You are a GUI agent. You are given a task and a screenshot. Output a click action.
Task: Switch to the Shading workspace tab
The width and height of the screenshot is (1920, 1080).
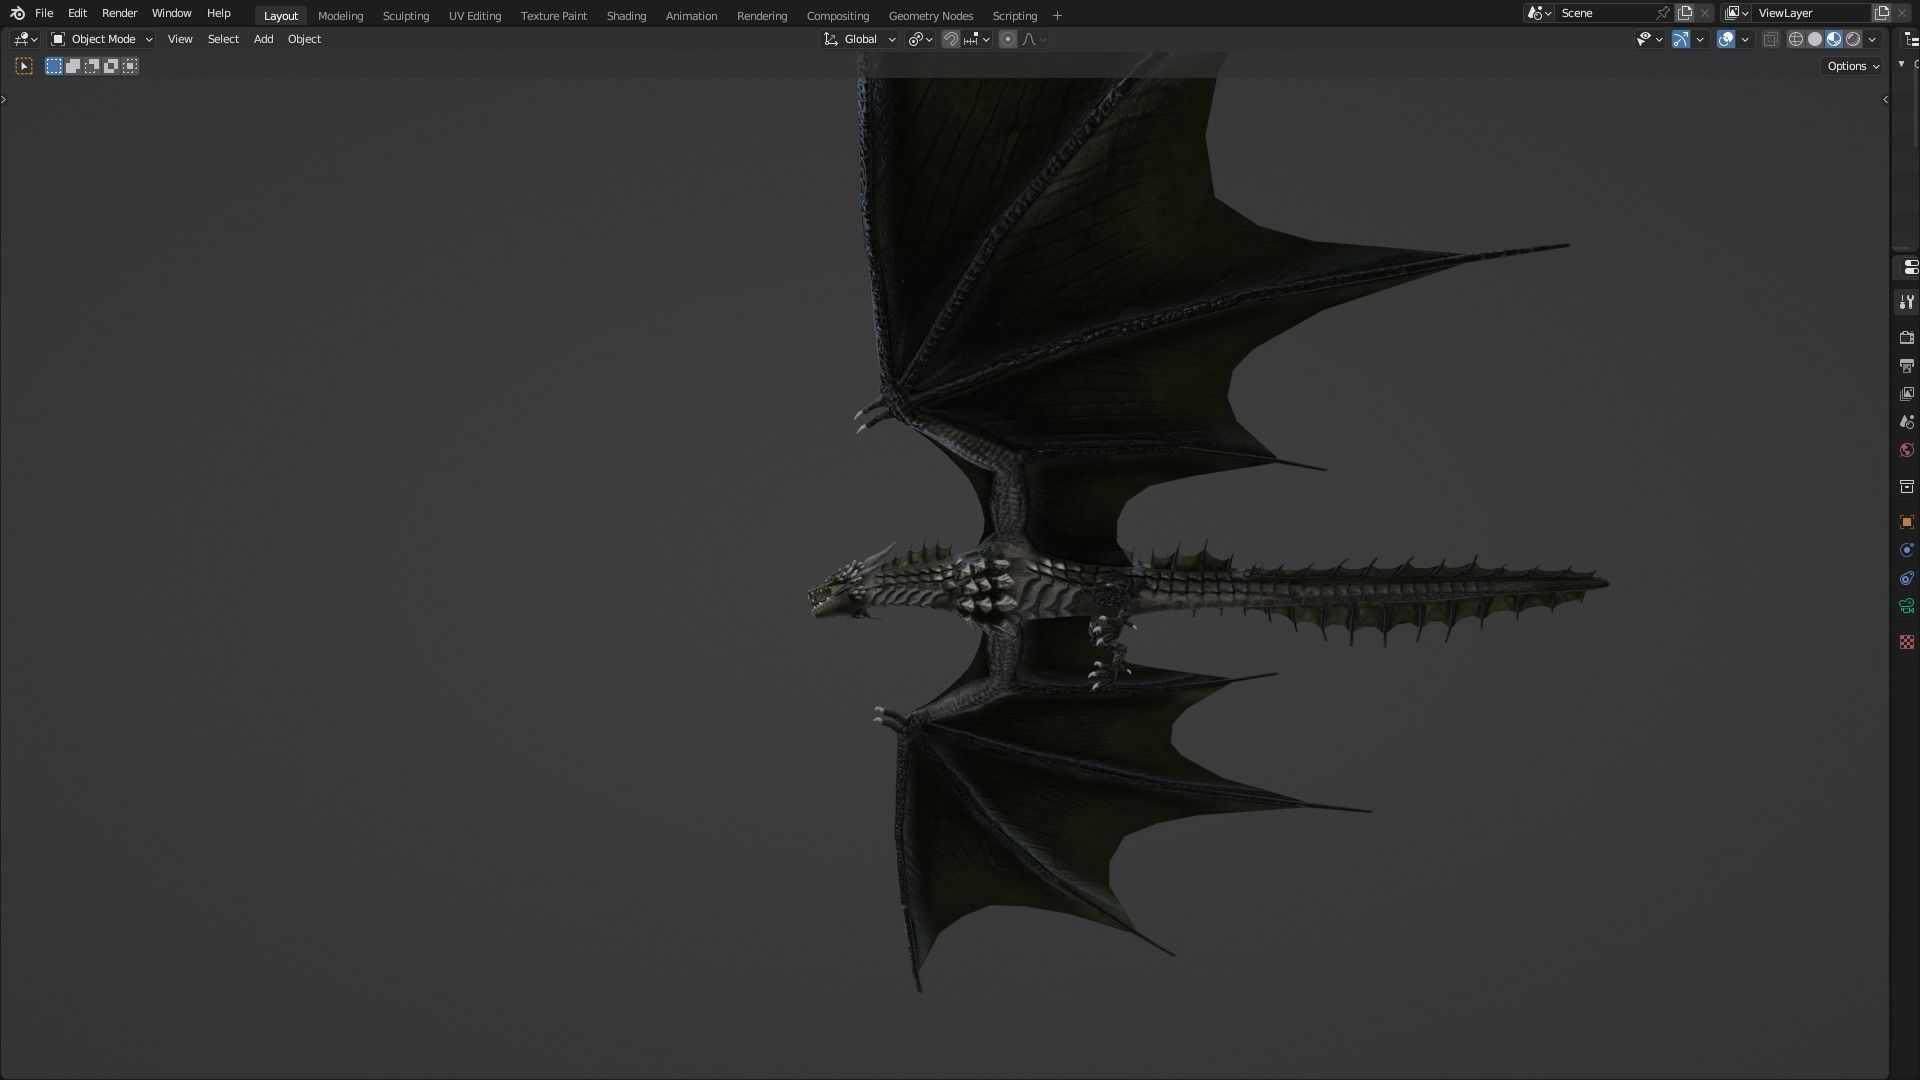coord(626,16)
